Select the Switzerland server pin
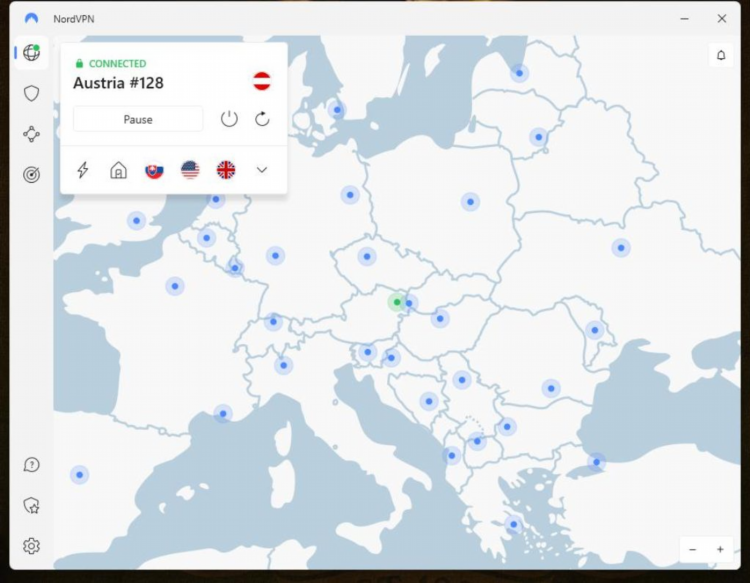 pyautogui.click(x=273, y=322)
